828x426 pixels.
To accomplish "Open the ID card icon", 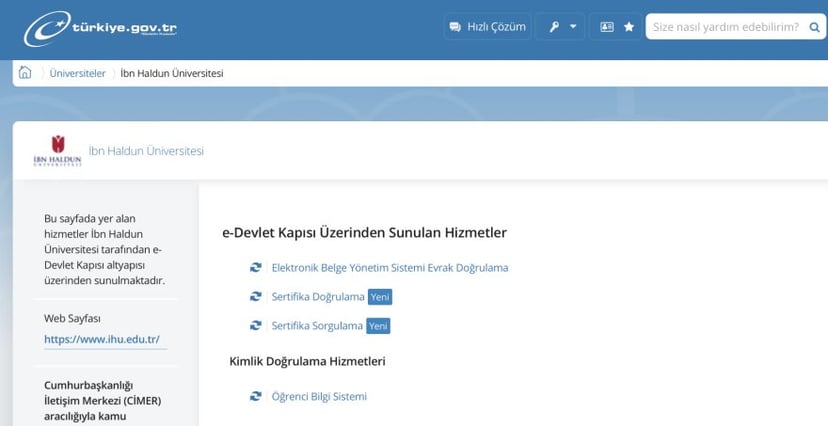I will coord(607,27).
